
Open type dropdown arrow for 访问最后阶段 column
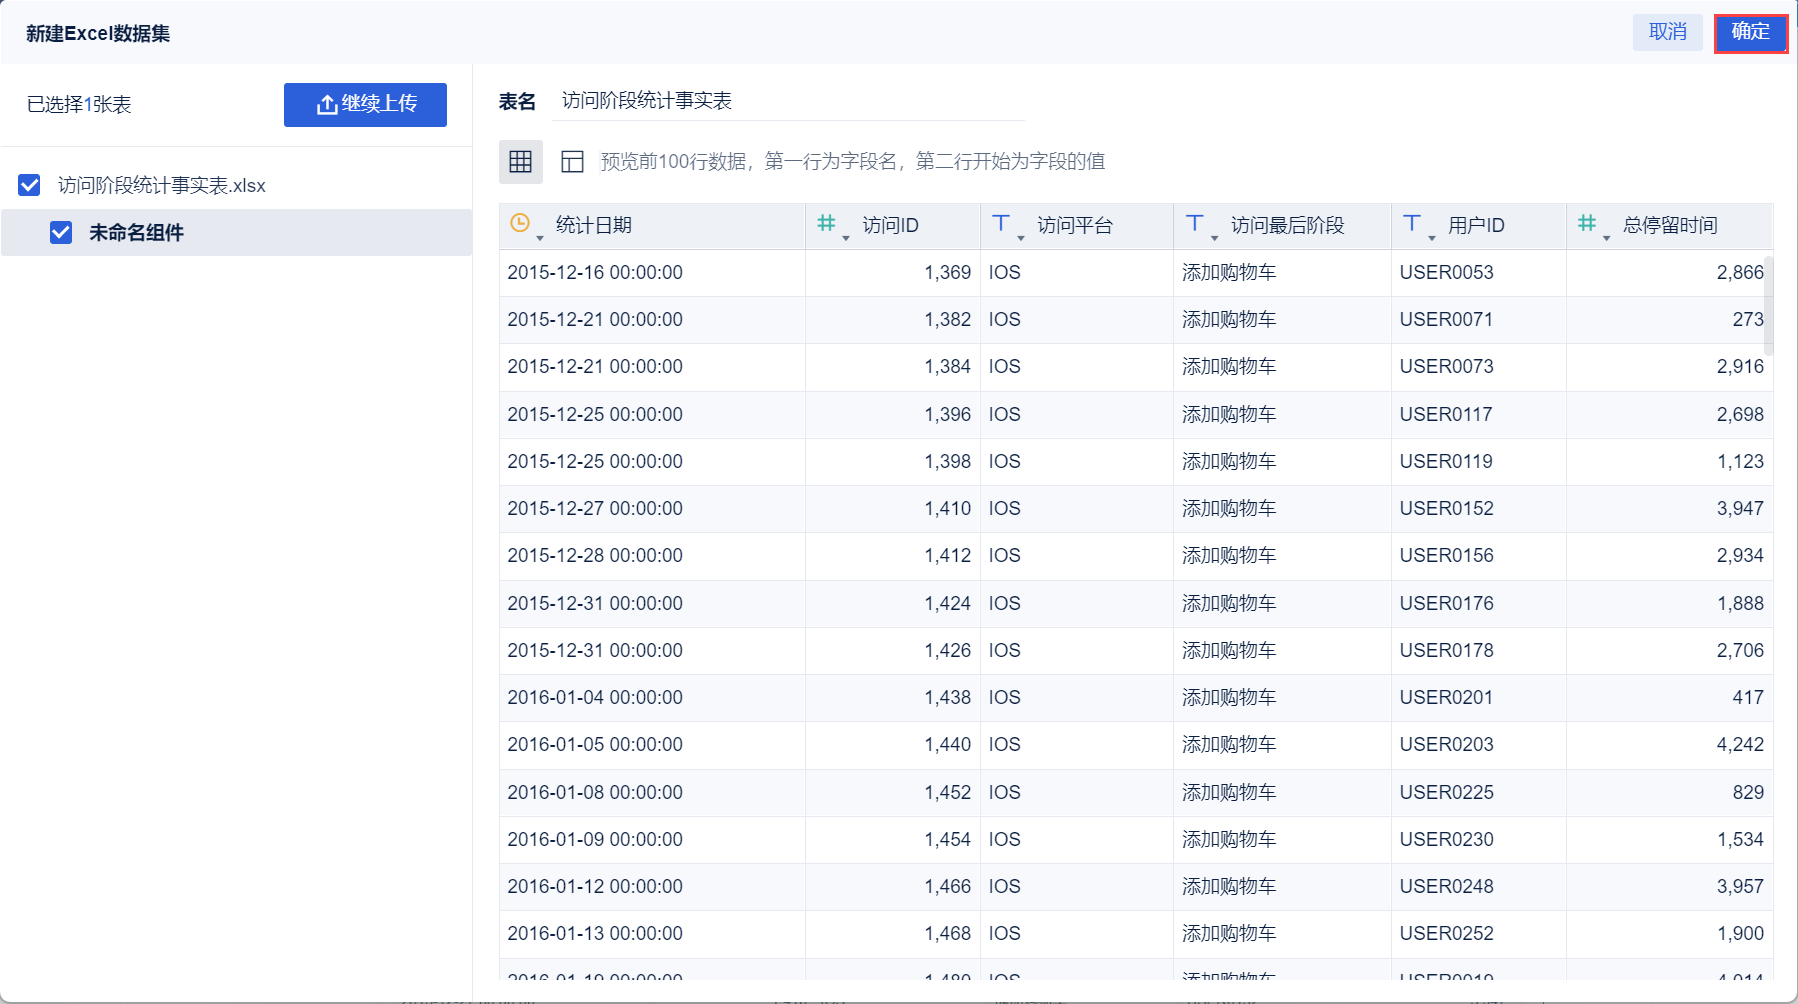[1215, 238]
